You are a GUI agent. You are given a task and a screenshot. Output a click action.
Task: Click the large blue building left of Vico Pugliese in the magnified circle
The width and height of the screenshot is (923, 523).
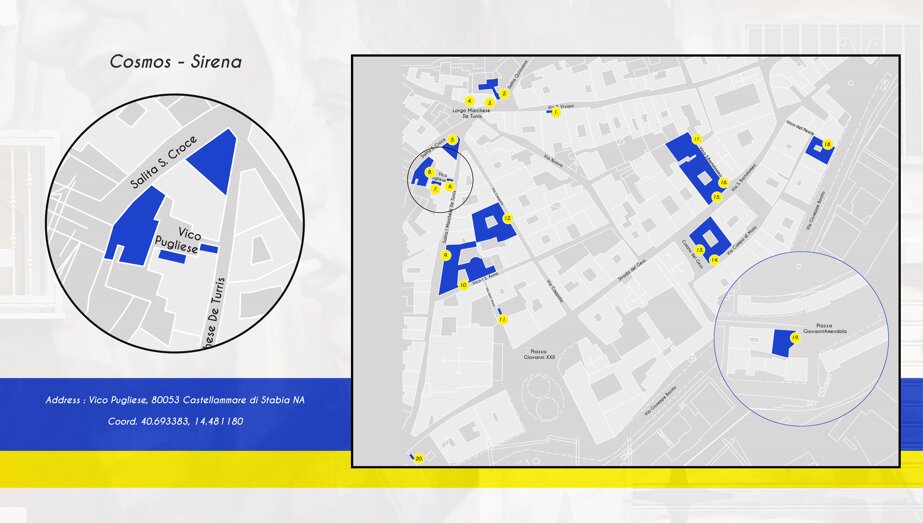point(135,226)
